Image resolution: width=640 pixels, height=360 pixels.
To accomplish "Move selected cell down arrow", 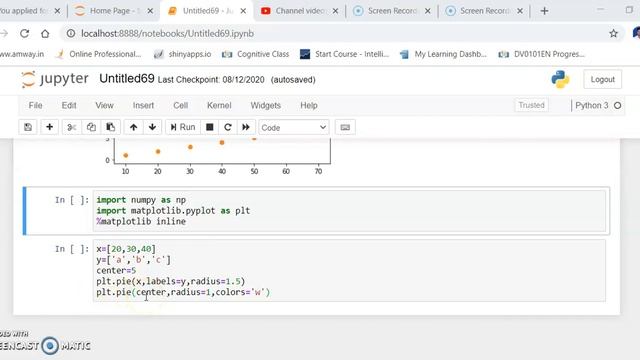I will [x=152, y=127].
